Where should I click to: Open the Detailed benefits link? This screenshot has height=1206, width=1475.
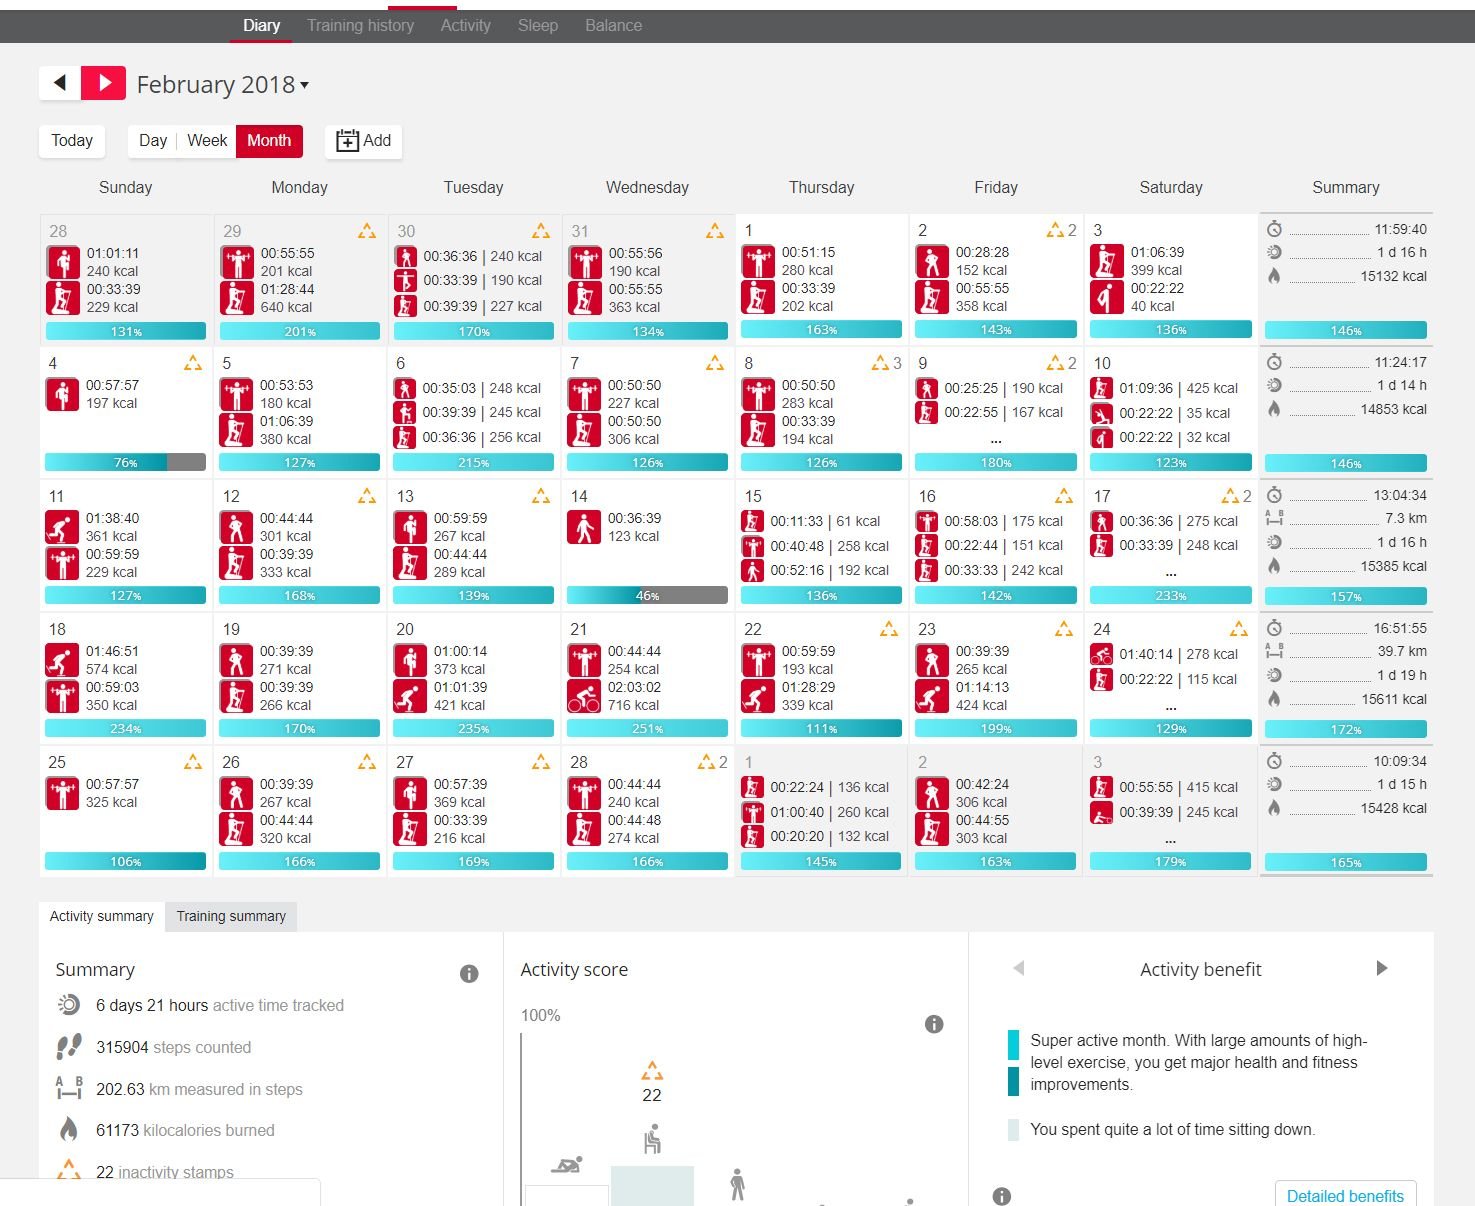click(x=1344, y=1195)
